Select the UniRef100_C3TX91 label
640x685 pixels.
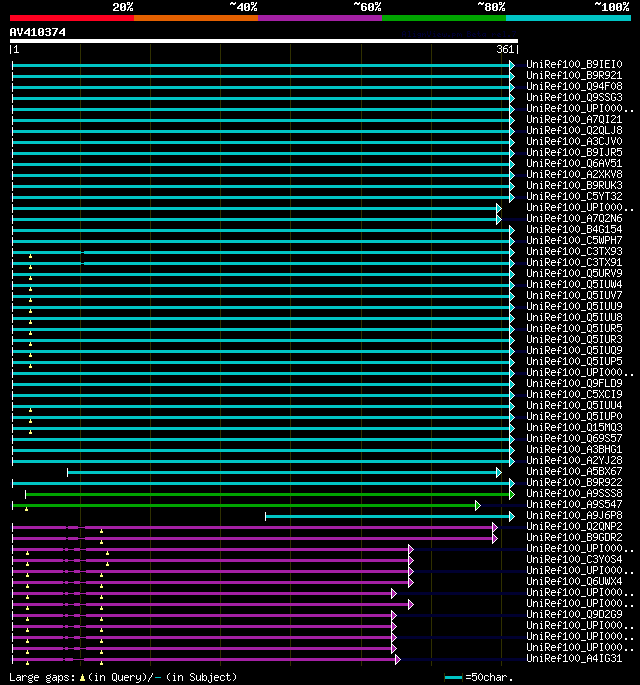click(x=574, y=262)
